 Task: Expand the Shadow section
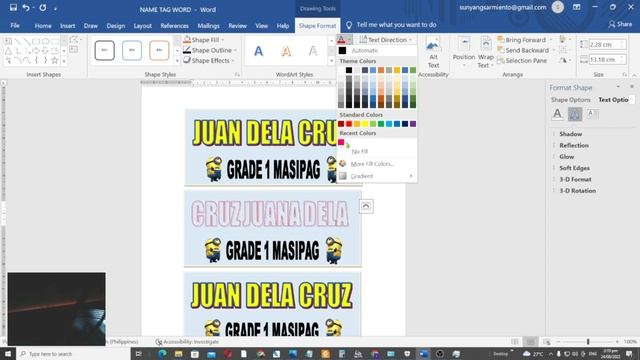point(571,134)
